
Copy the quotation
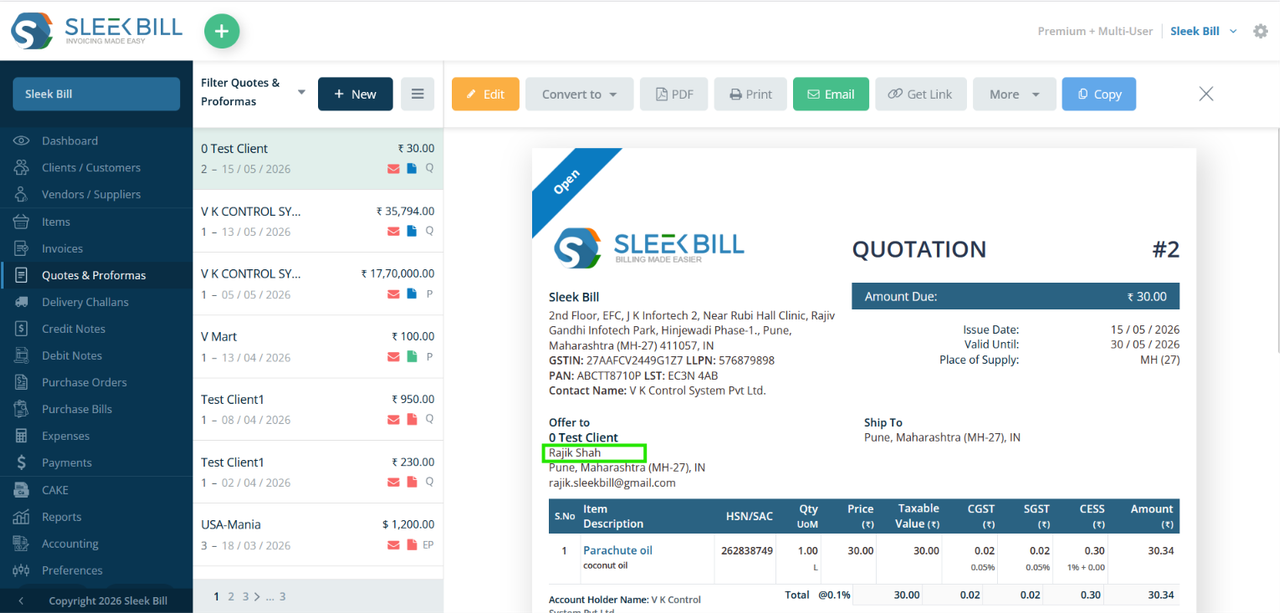[x=1099, y=94]
